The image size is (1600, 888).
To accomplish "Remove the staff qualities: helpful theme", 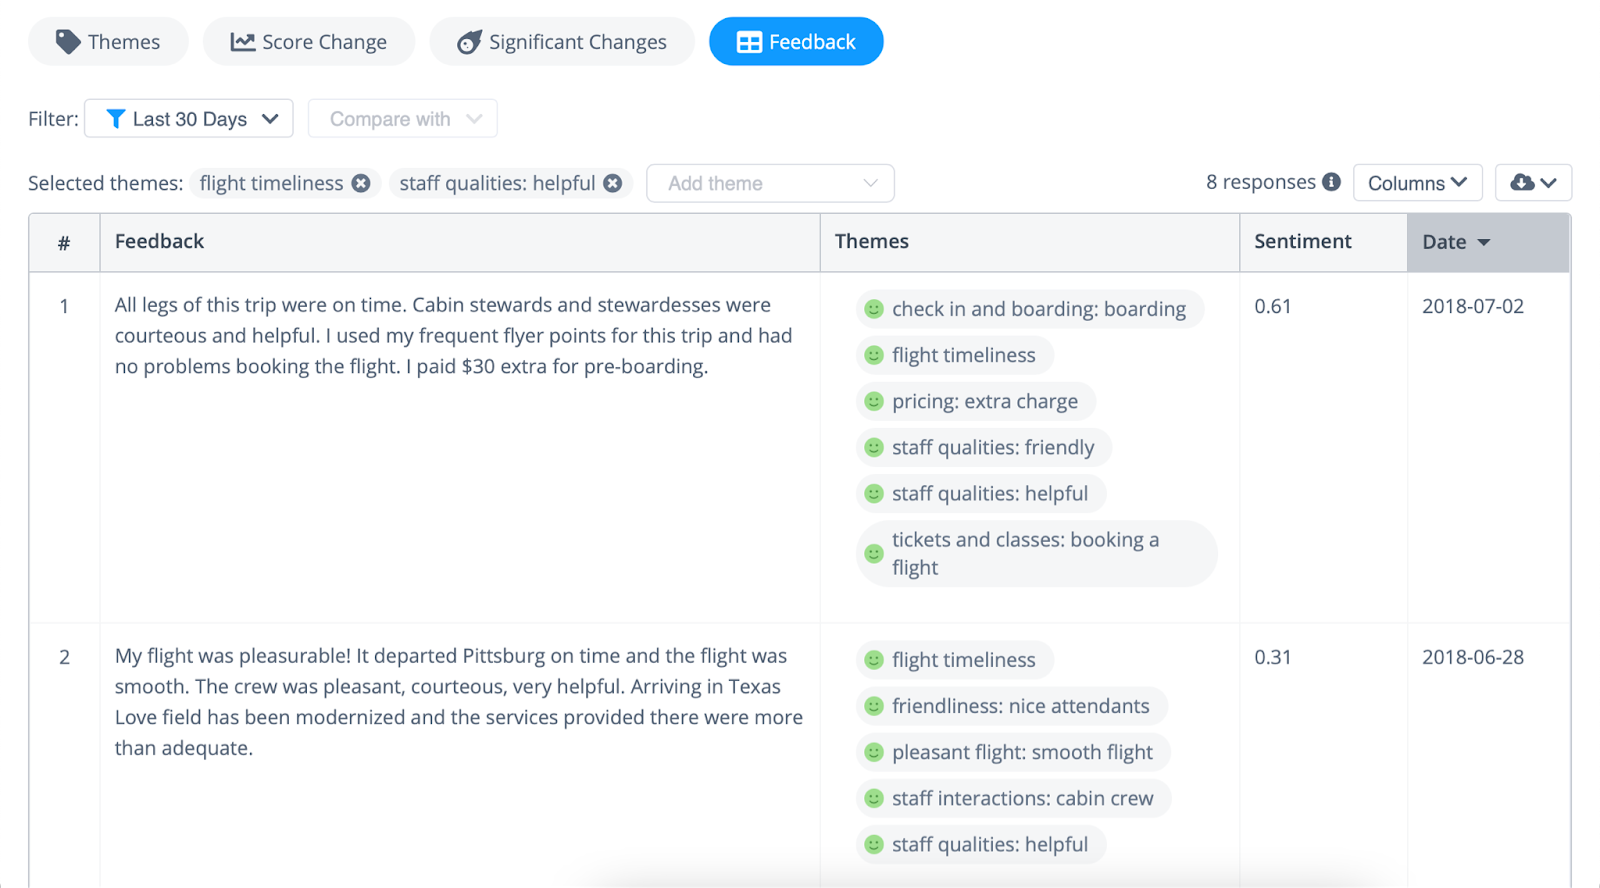I will 613,183.
